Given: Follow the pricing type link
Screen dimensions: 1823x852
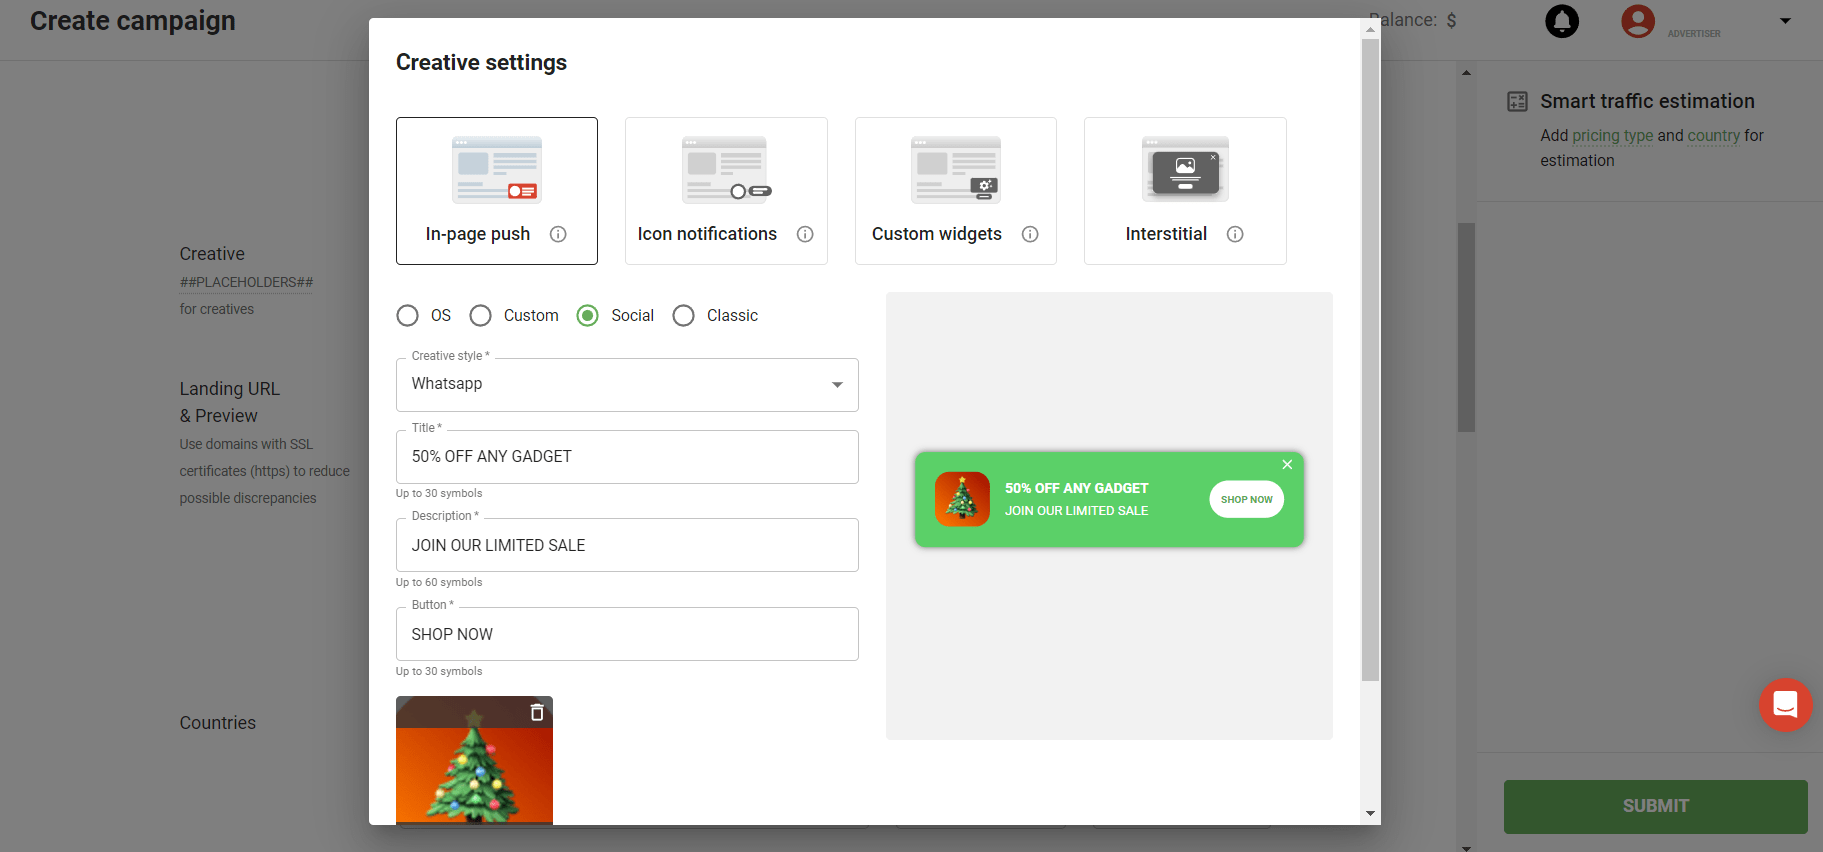Looking at the screenshot, I should pos(1612,136).
